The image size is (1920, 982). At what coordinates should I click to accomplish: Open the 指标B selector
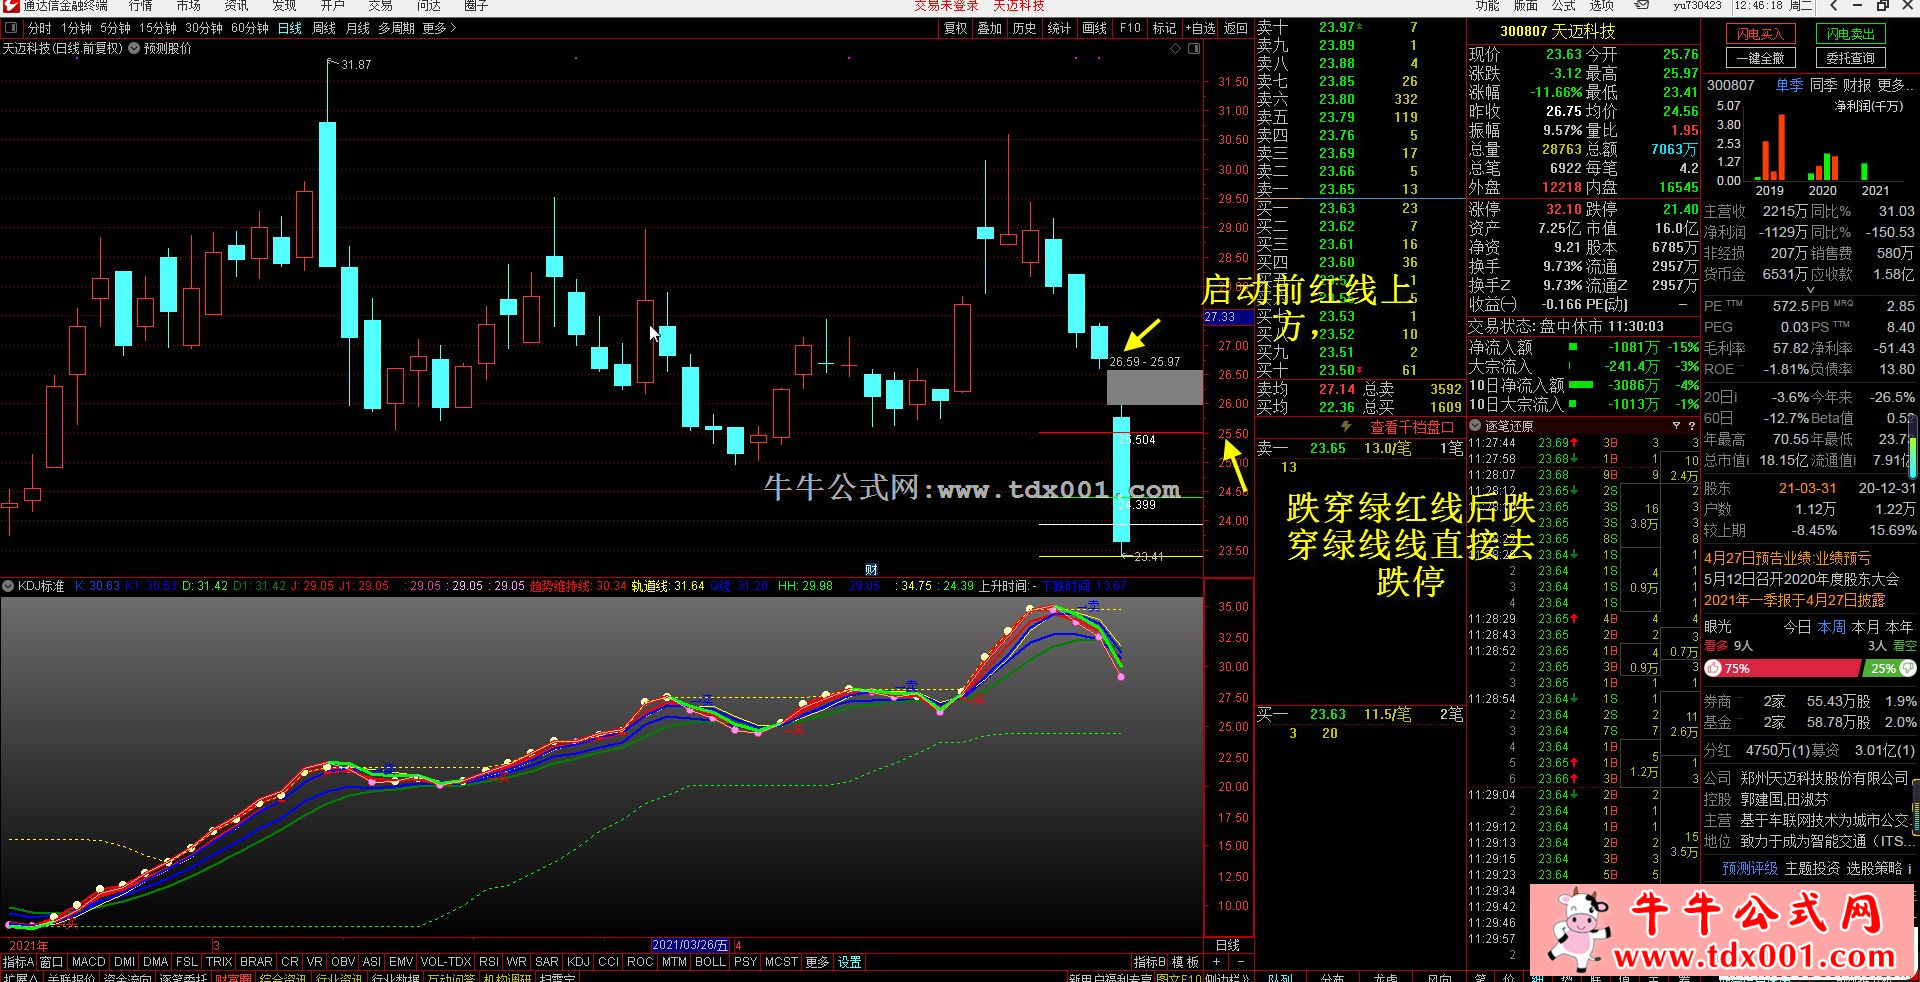pyautogui.click(x=1150, y=962)
